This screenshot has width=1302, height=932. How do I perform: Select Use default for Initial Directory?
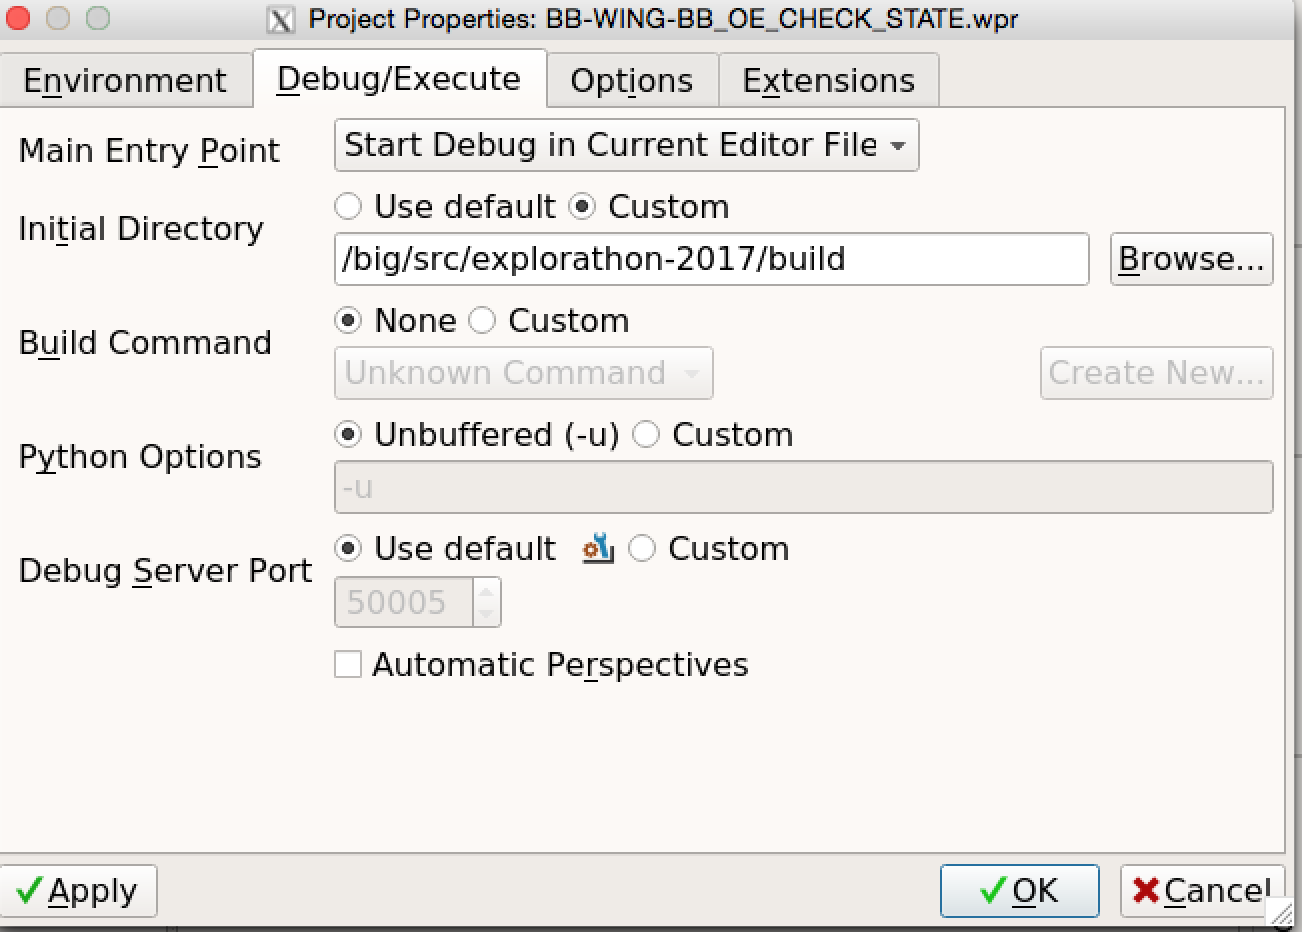pyautogui.click(x=348, y=207)
